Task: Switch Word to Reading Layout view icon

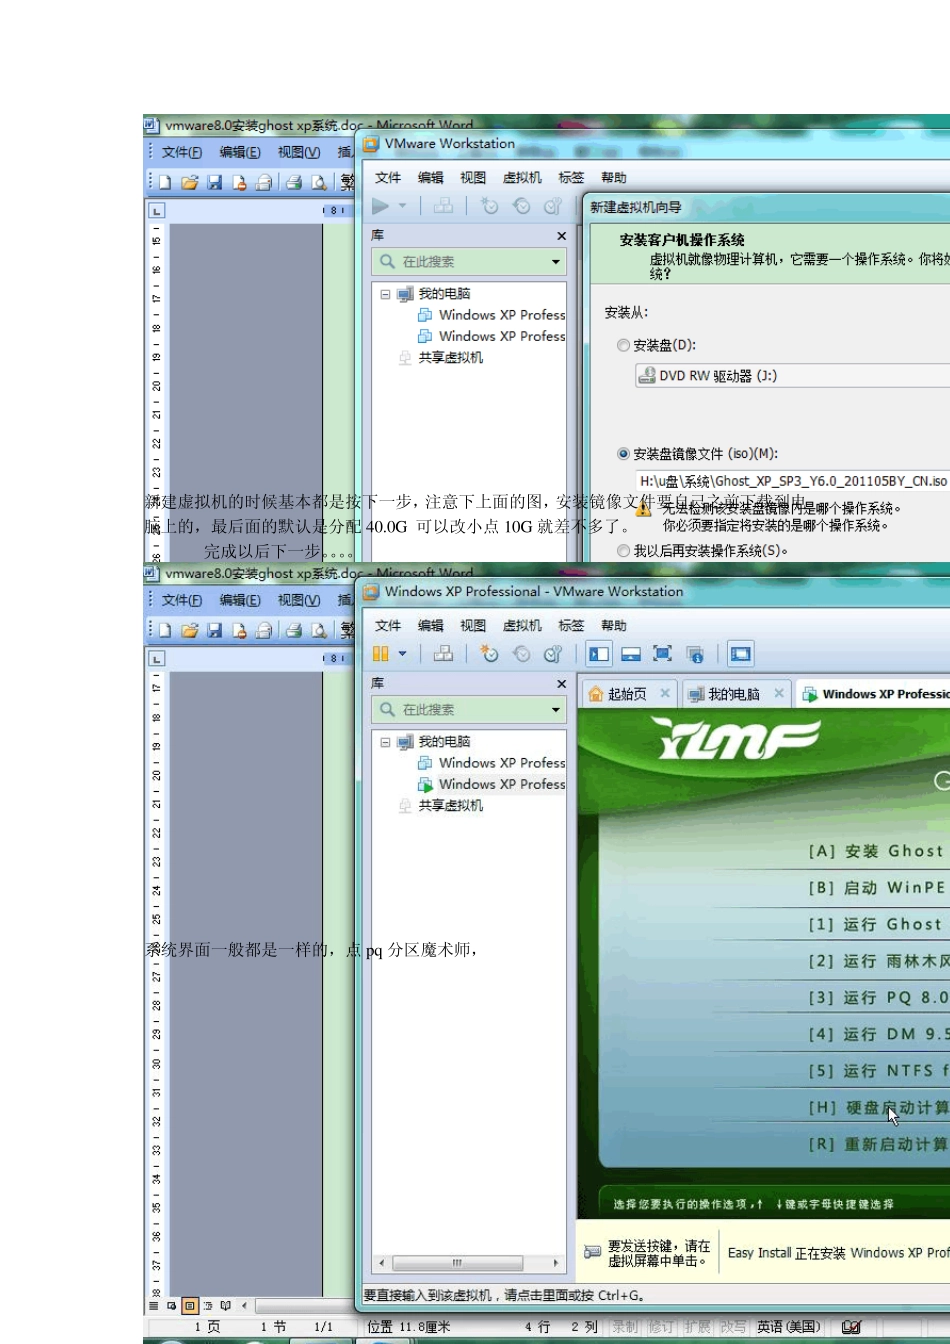Action: coord(226,1306)
